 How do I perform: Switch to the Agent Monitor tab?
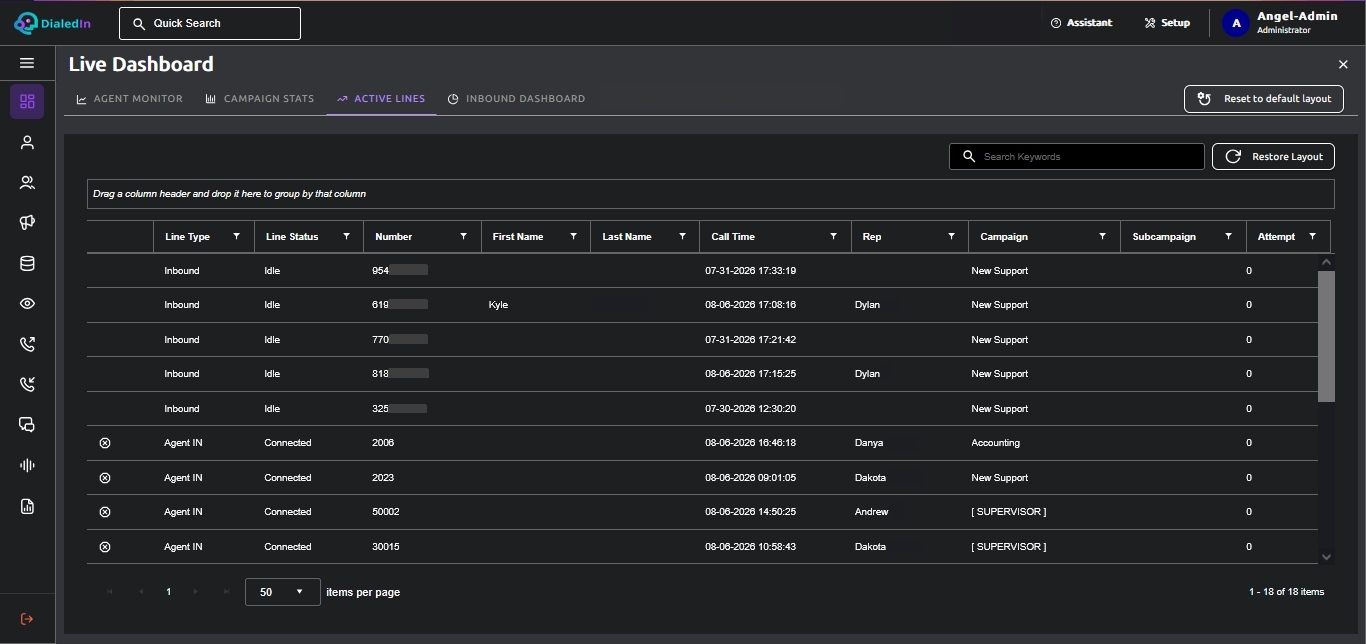[130, 99]
